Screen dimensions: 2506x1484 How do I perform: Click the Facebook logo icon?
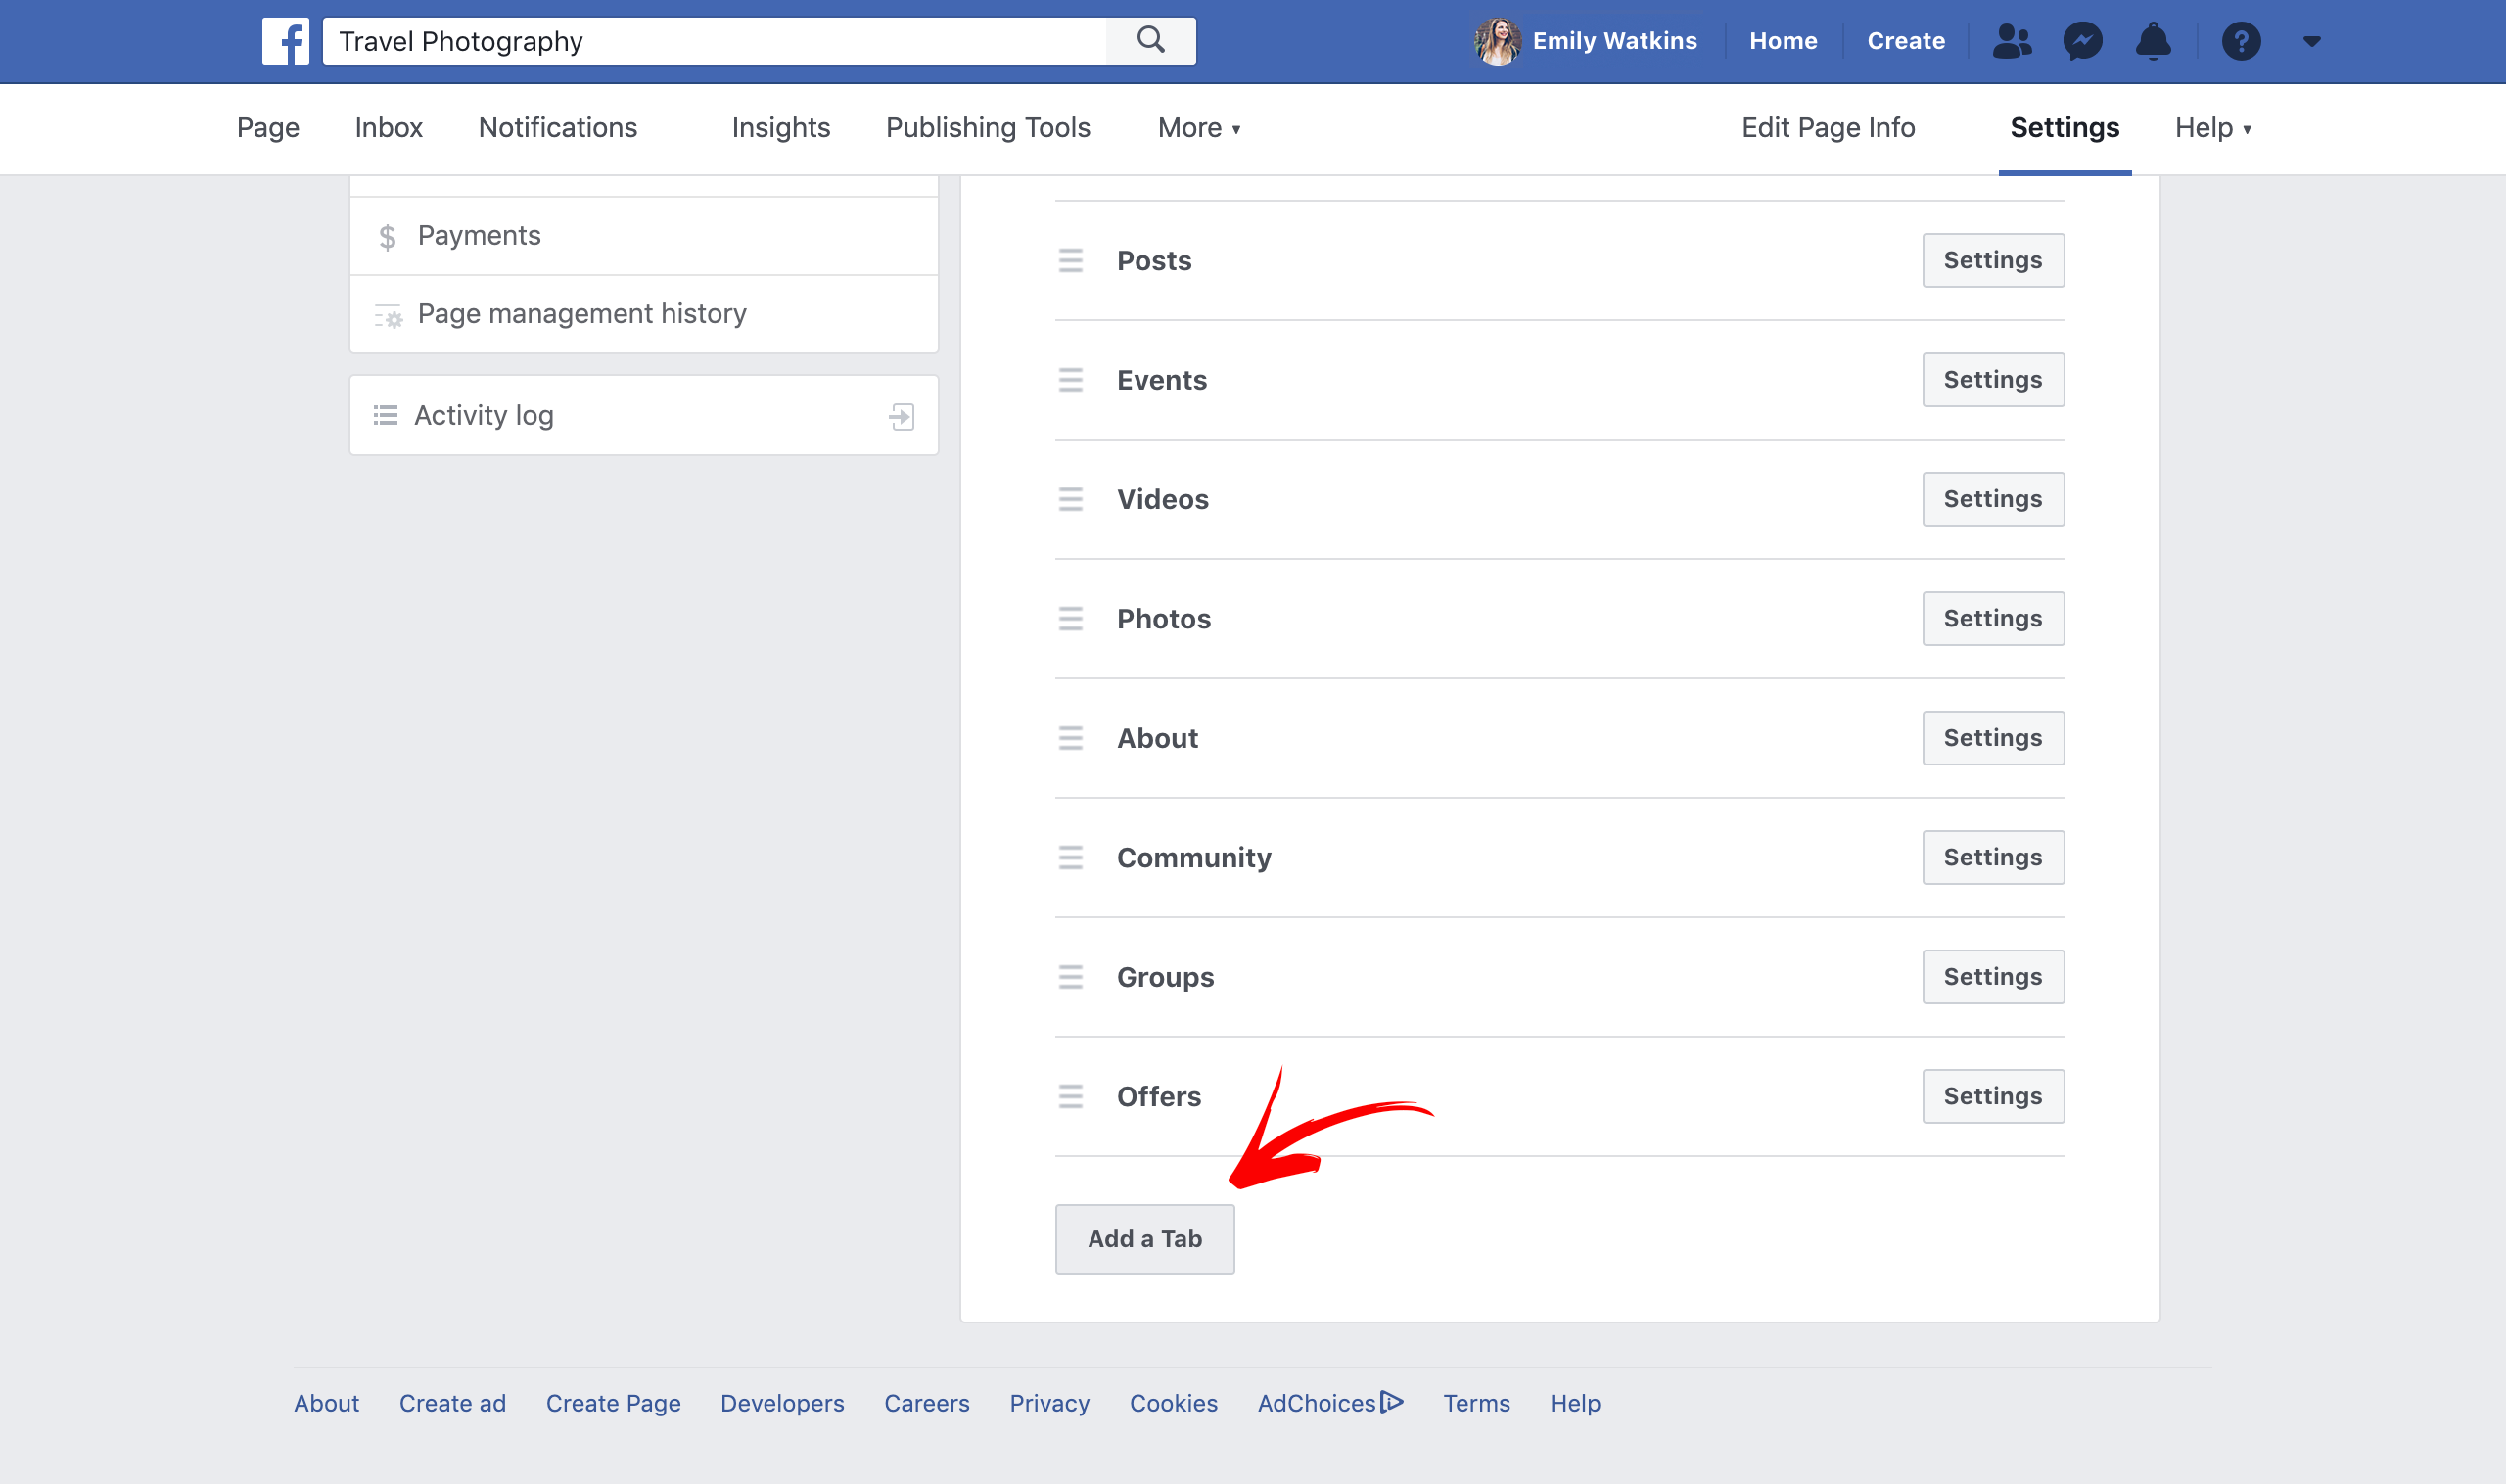285,41
